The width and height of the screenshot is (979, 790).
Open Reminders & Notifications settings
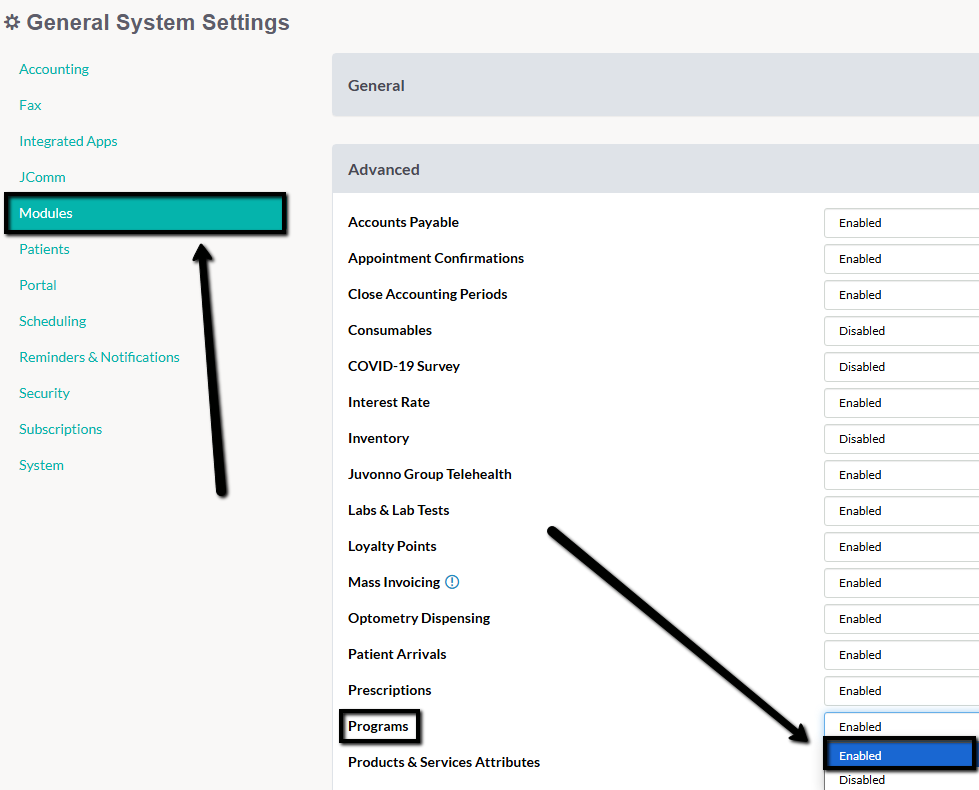pos(99,357)
